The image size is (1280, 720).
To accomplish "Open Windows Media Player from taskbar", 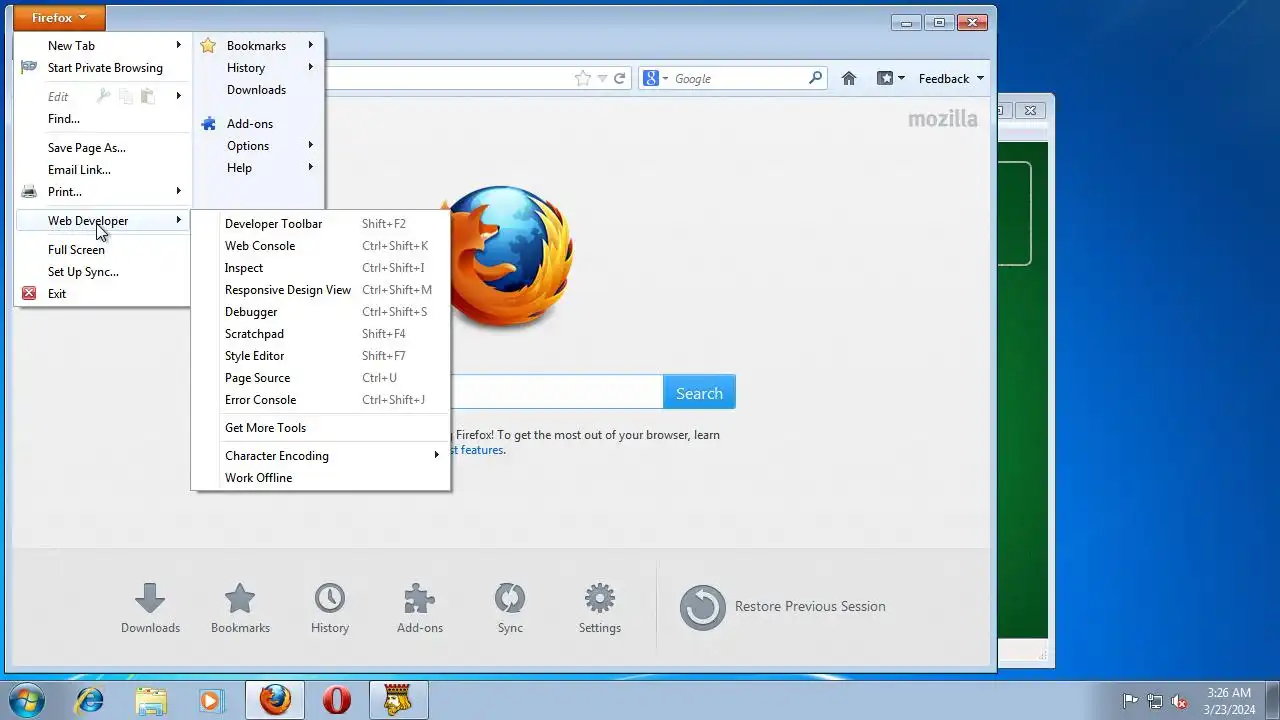I will coord(211,700).
